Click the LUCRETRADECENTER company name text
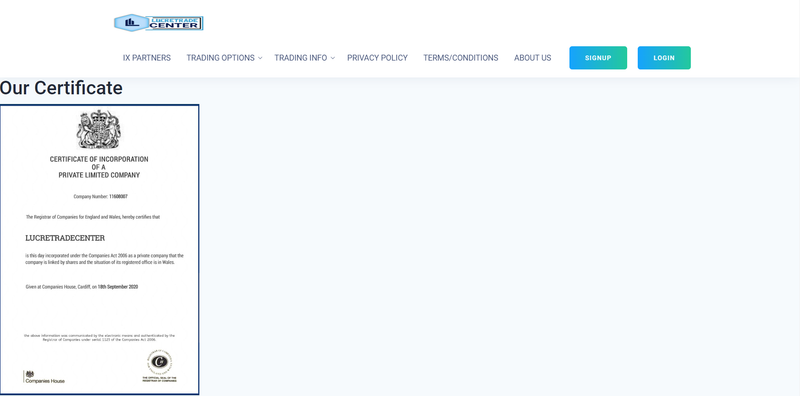The height and width of the screenshot is (396, 800). 65,238
